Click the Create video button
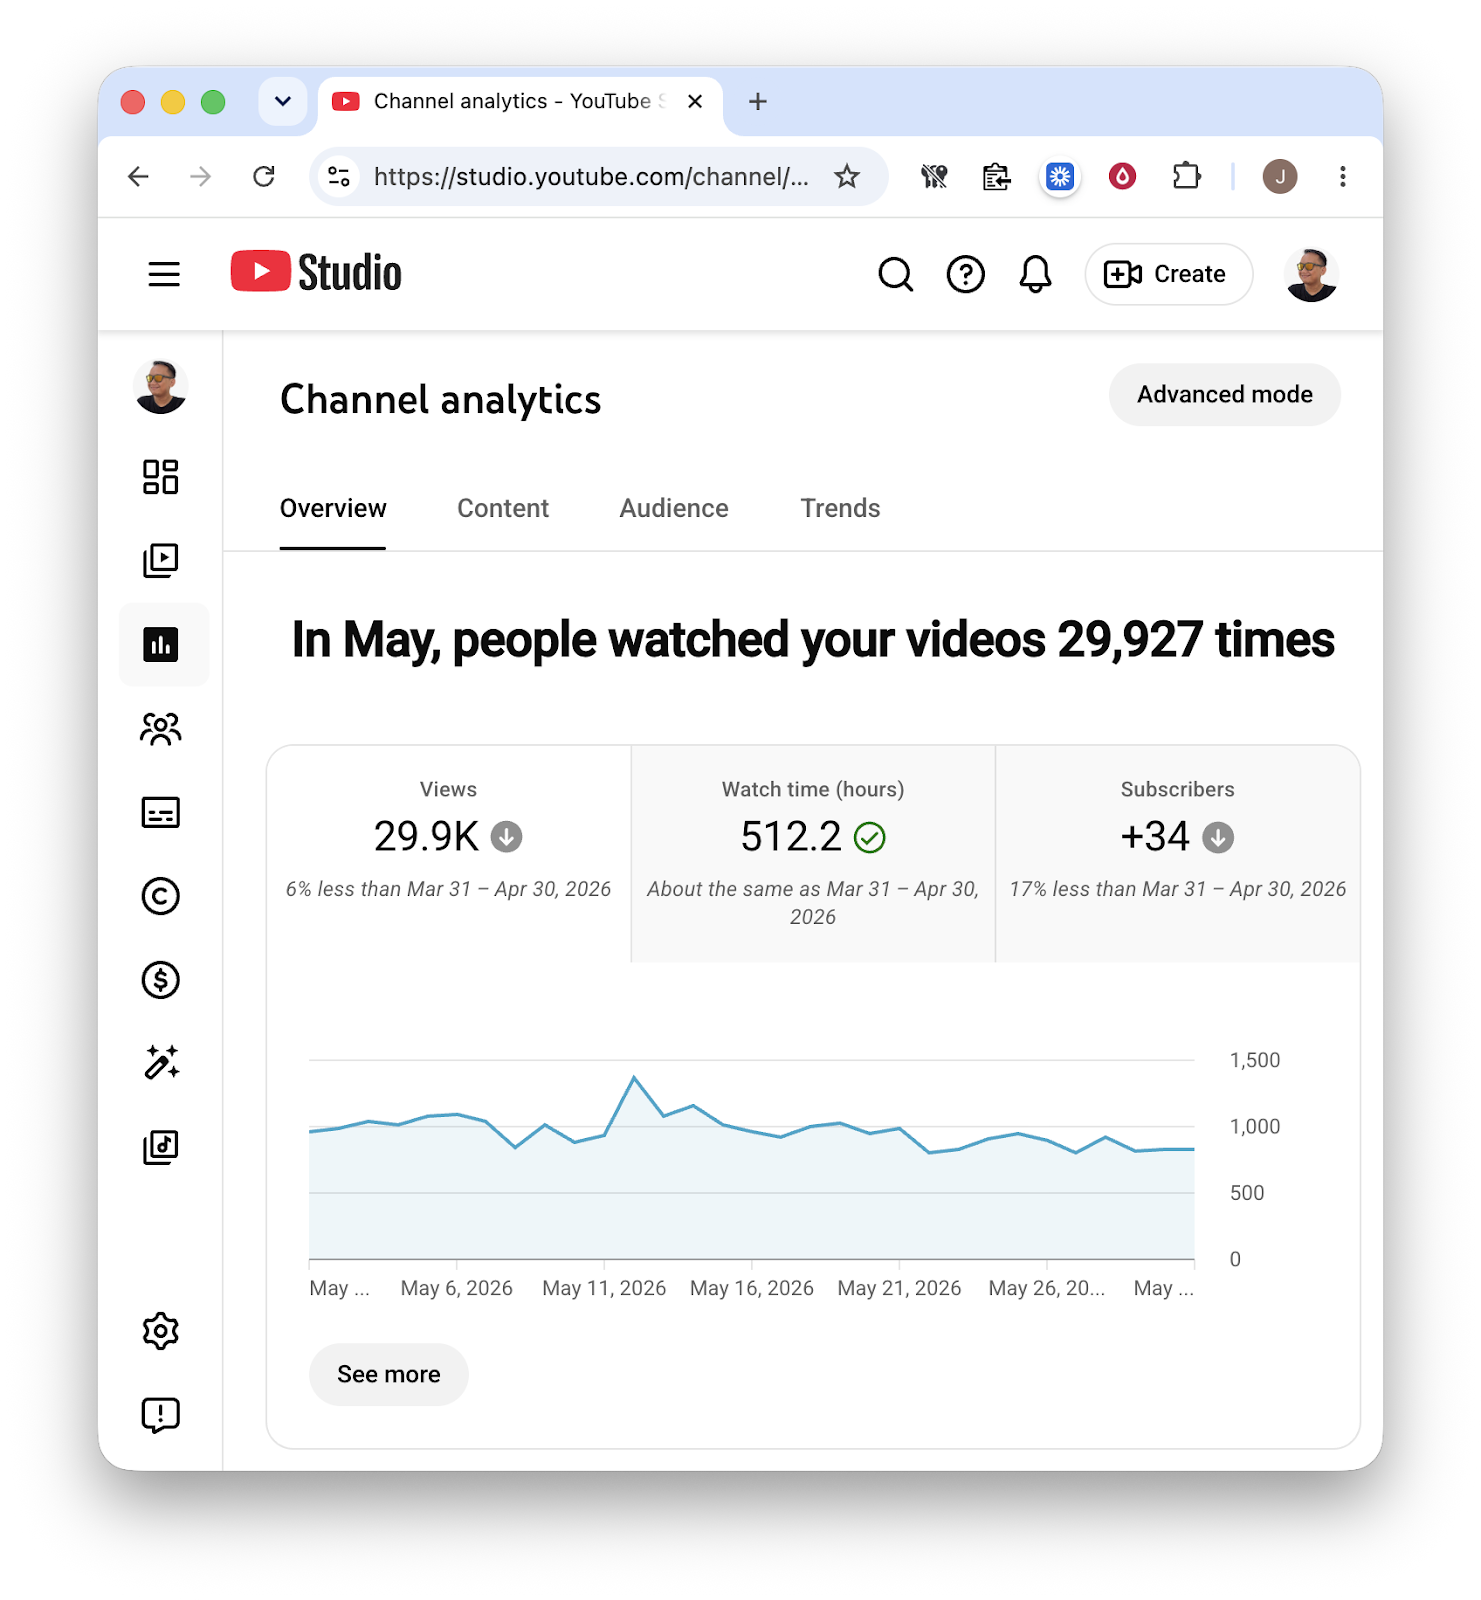The image size is (1481, 1600). tap(1168, 274)
